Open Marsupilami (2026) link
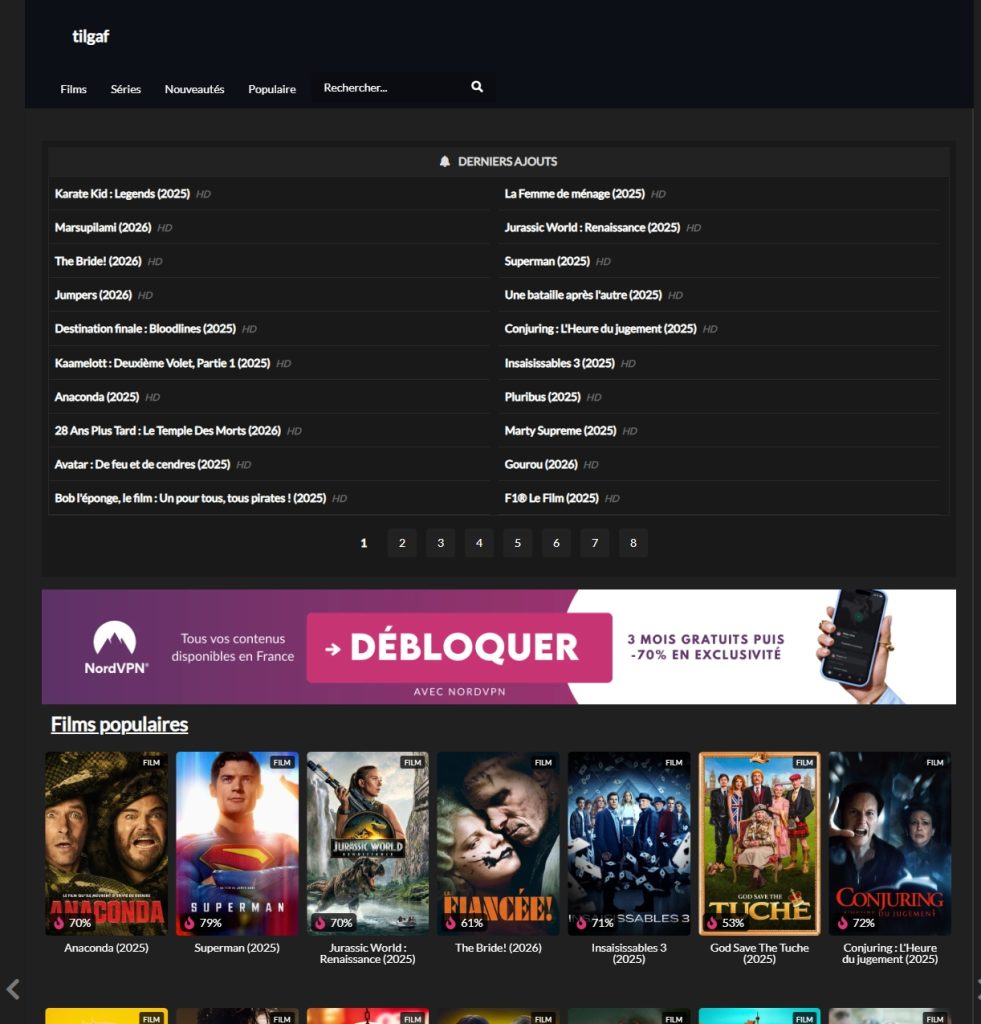 click(103, 228)
